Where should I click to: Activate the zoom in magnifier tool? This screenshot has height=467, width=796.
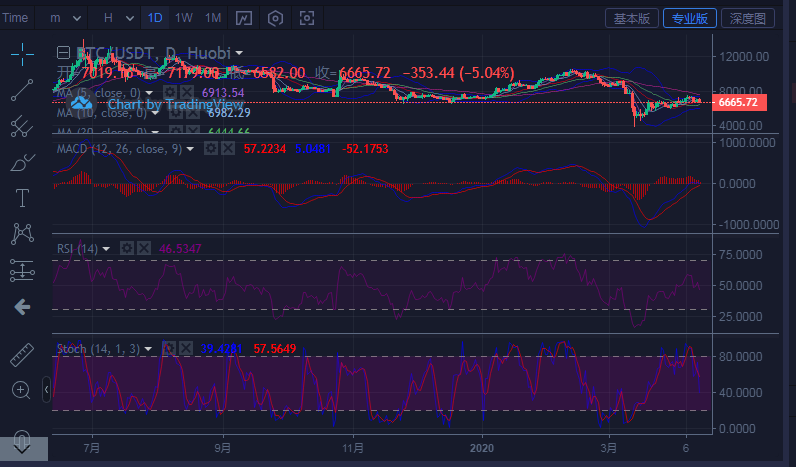[x=21, y=390]
